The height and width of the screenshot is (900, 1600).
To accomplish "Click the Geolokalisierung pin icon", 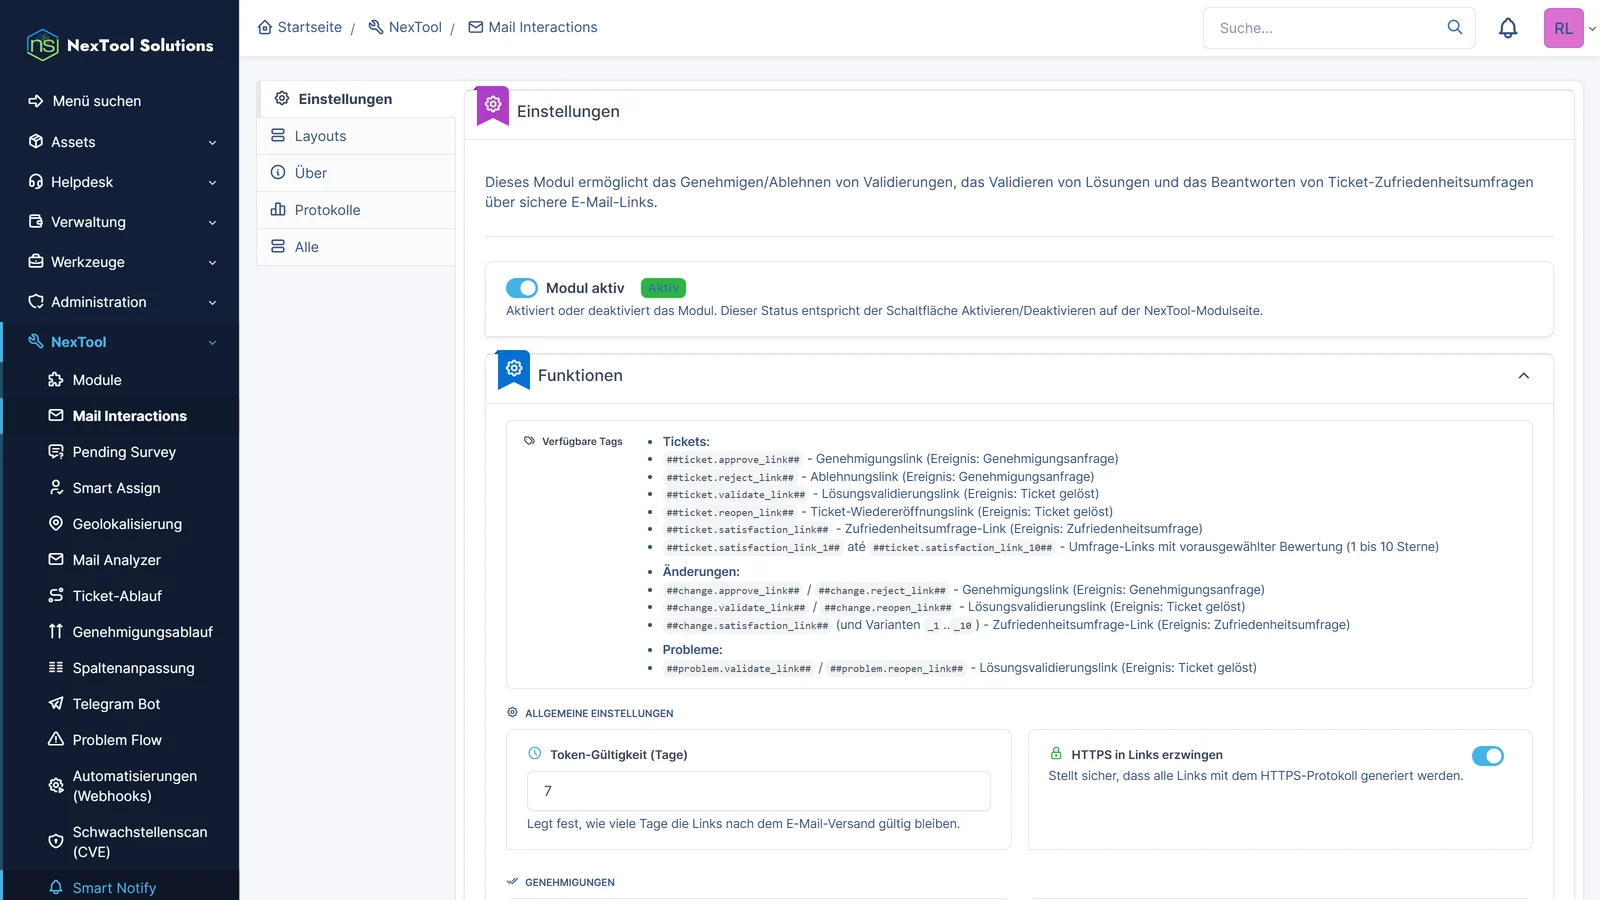I will [56, 524].
